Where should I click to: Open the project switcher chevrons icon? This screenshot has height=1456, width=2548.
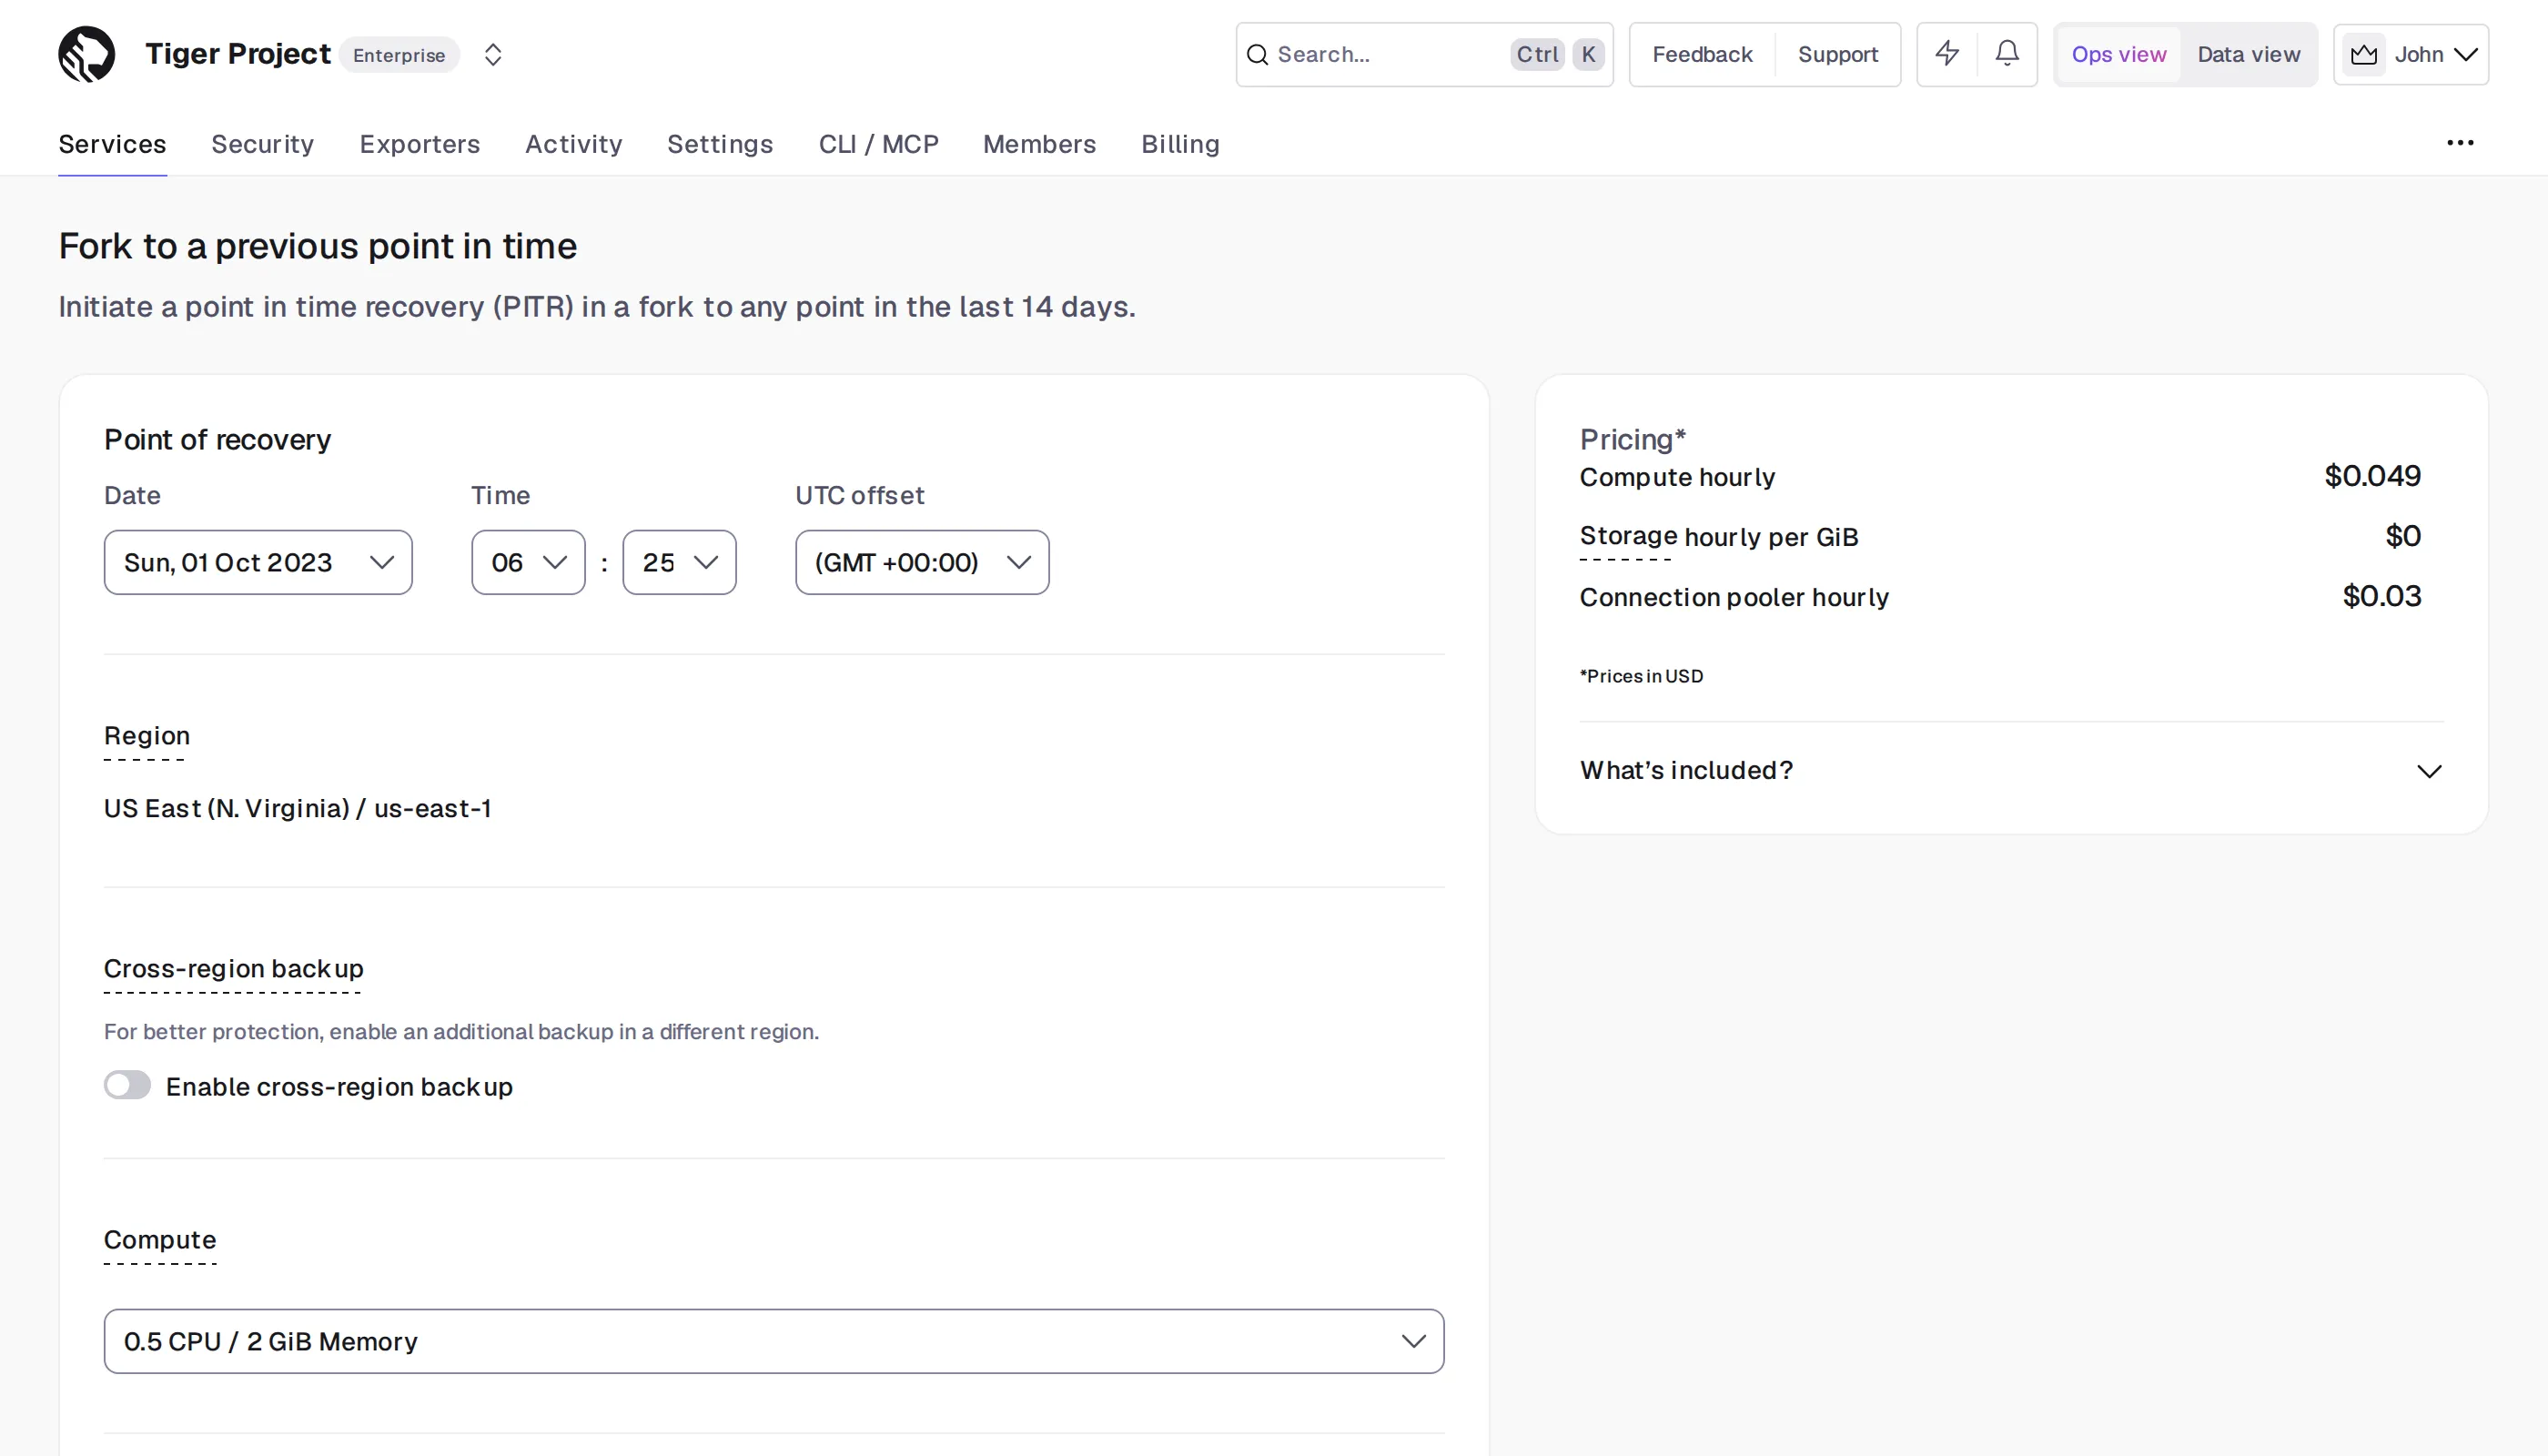(x=493, y=54)
